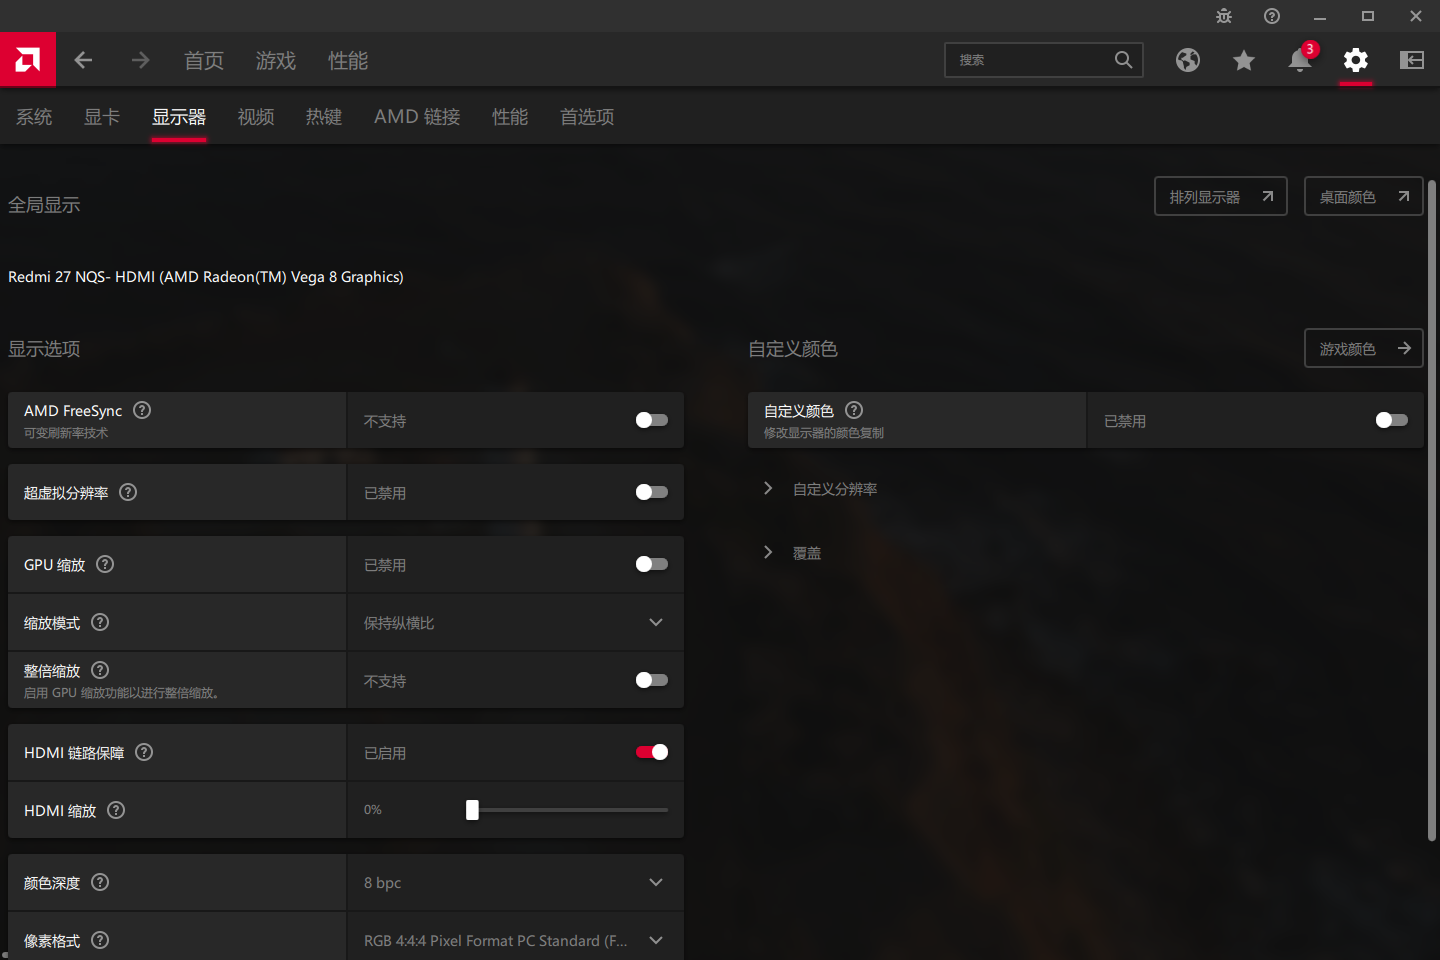Image resolution: width=1440 pixels, height=960 pixels.
Task: Click 游戏颜色 button
Action: pyautogui.click(x=1364, y=348)
